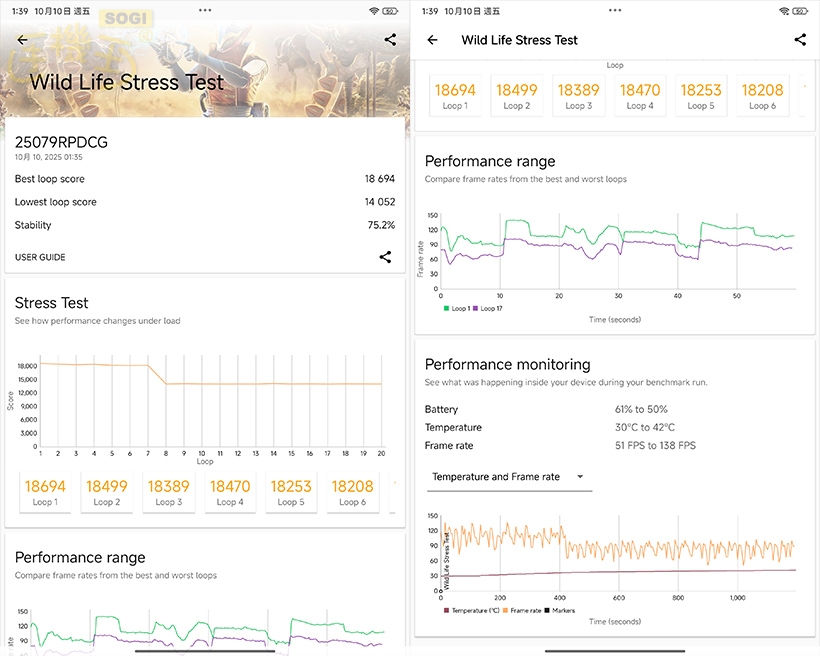Tap share icon in left top bar
This screenshot has width=820, height=656.
click(x=390, y=40)
